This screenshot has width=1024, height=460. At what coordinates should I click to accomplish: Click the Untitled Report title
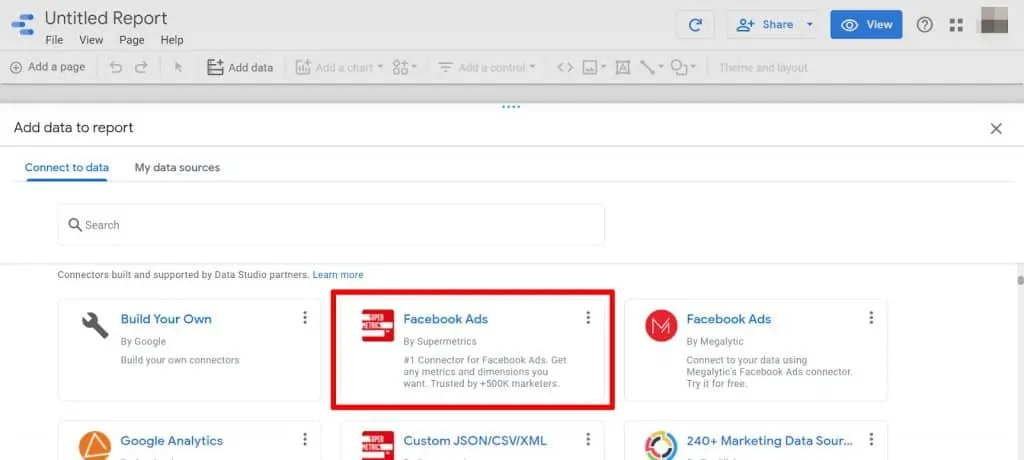point(106,18)
